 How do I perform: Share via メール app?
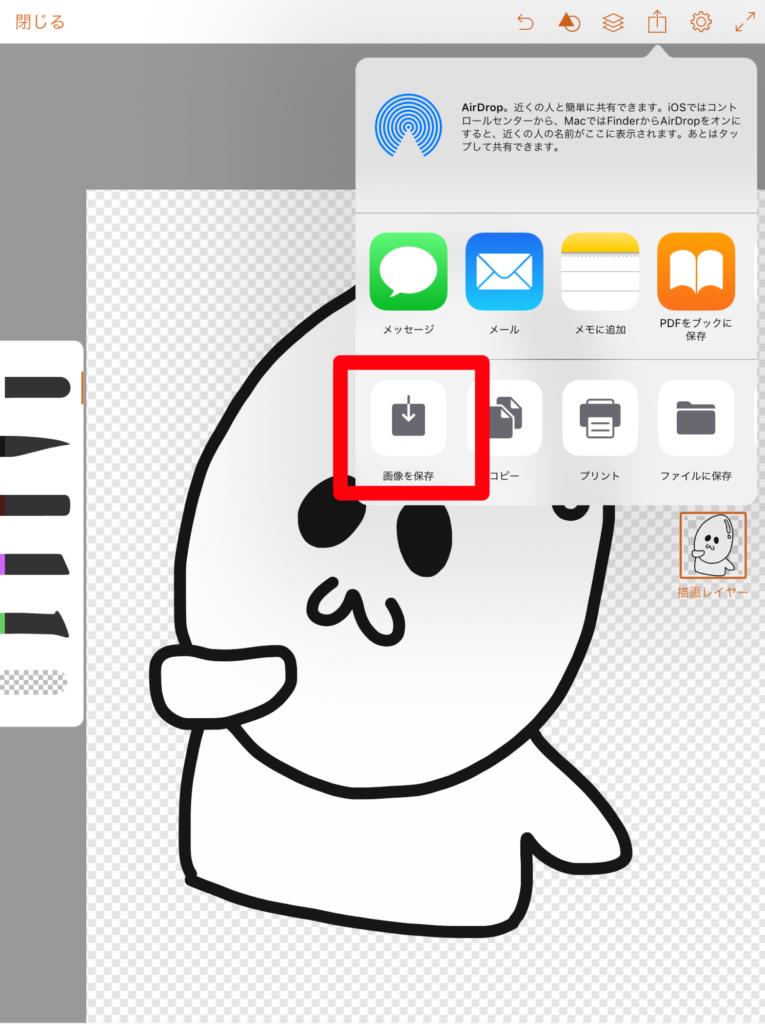[x=504, y=272]
